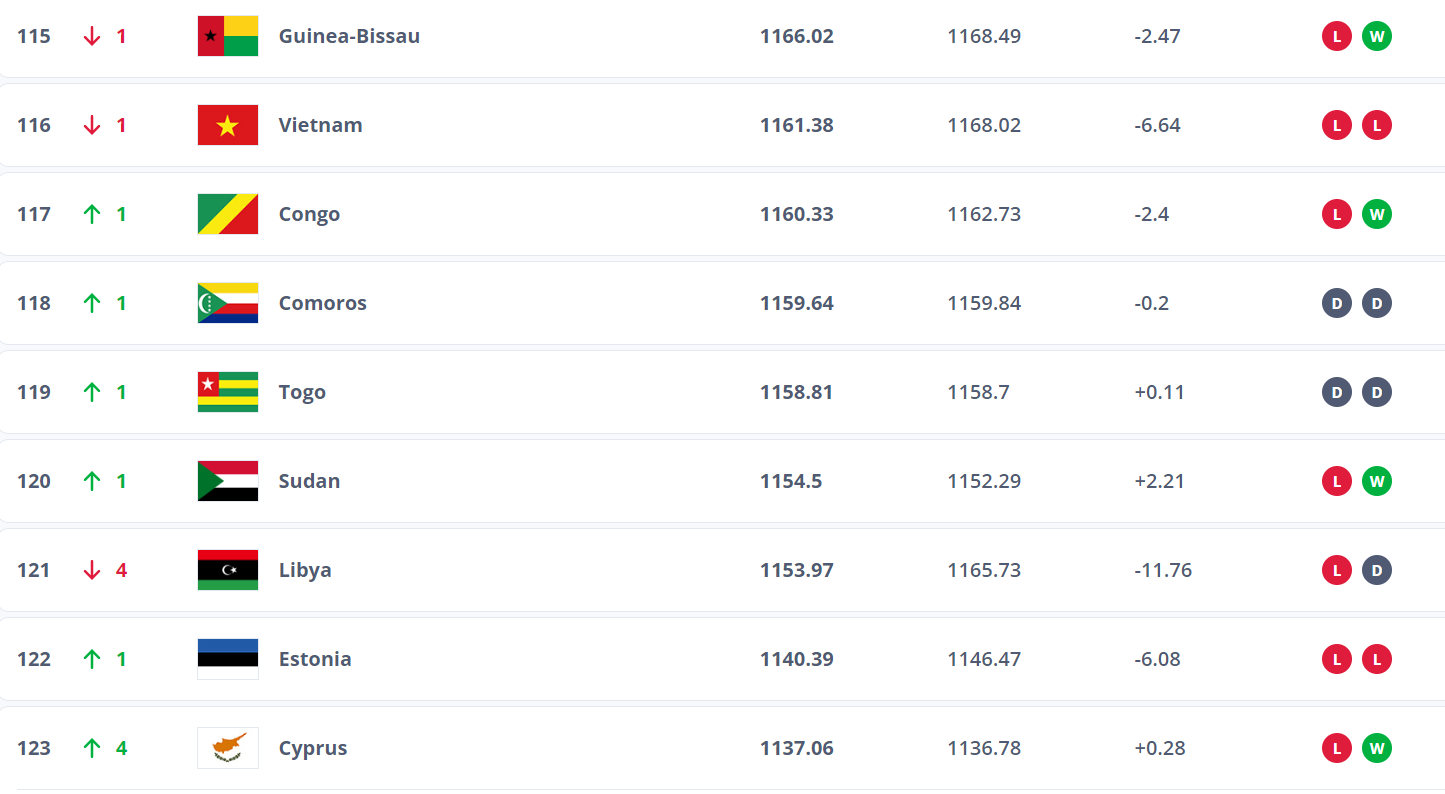
Task: Select the Togo ranking row at 119
Action: click(x=722, y=392)
